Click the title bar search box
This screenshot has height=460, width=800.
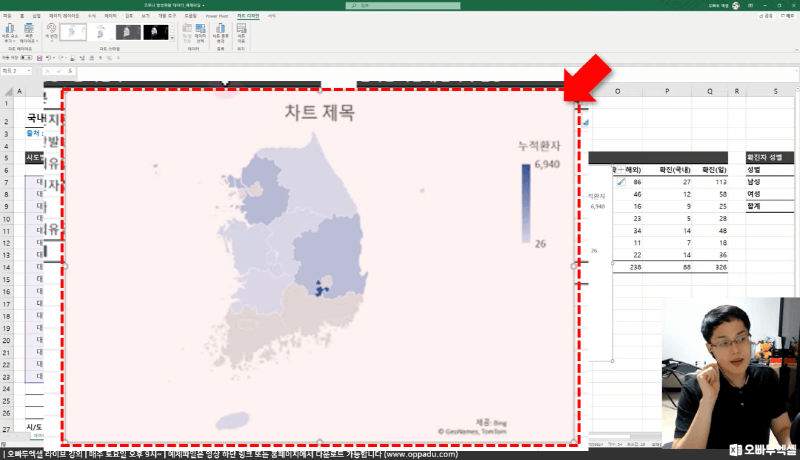coord(403,6)
